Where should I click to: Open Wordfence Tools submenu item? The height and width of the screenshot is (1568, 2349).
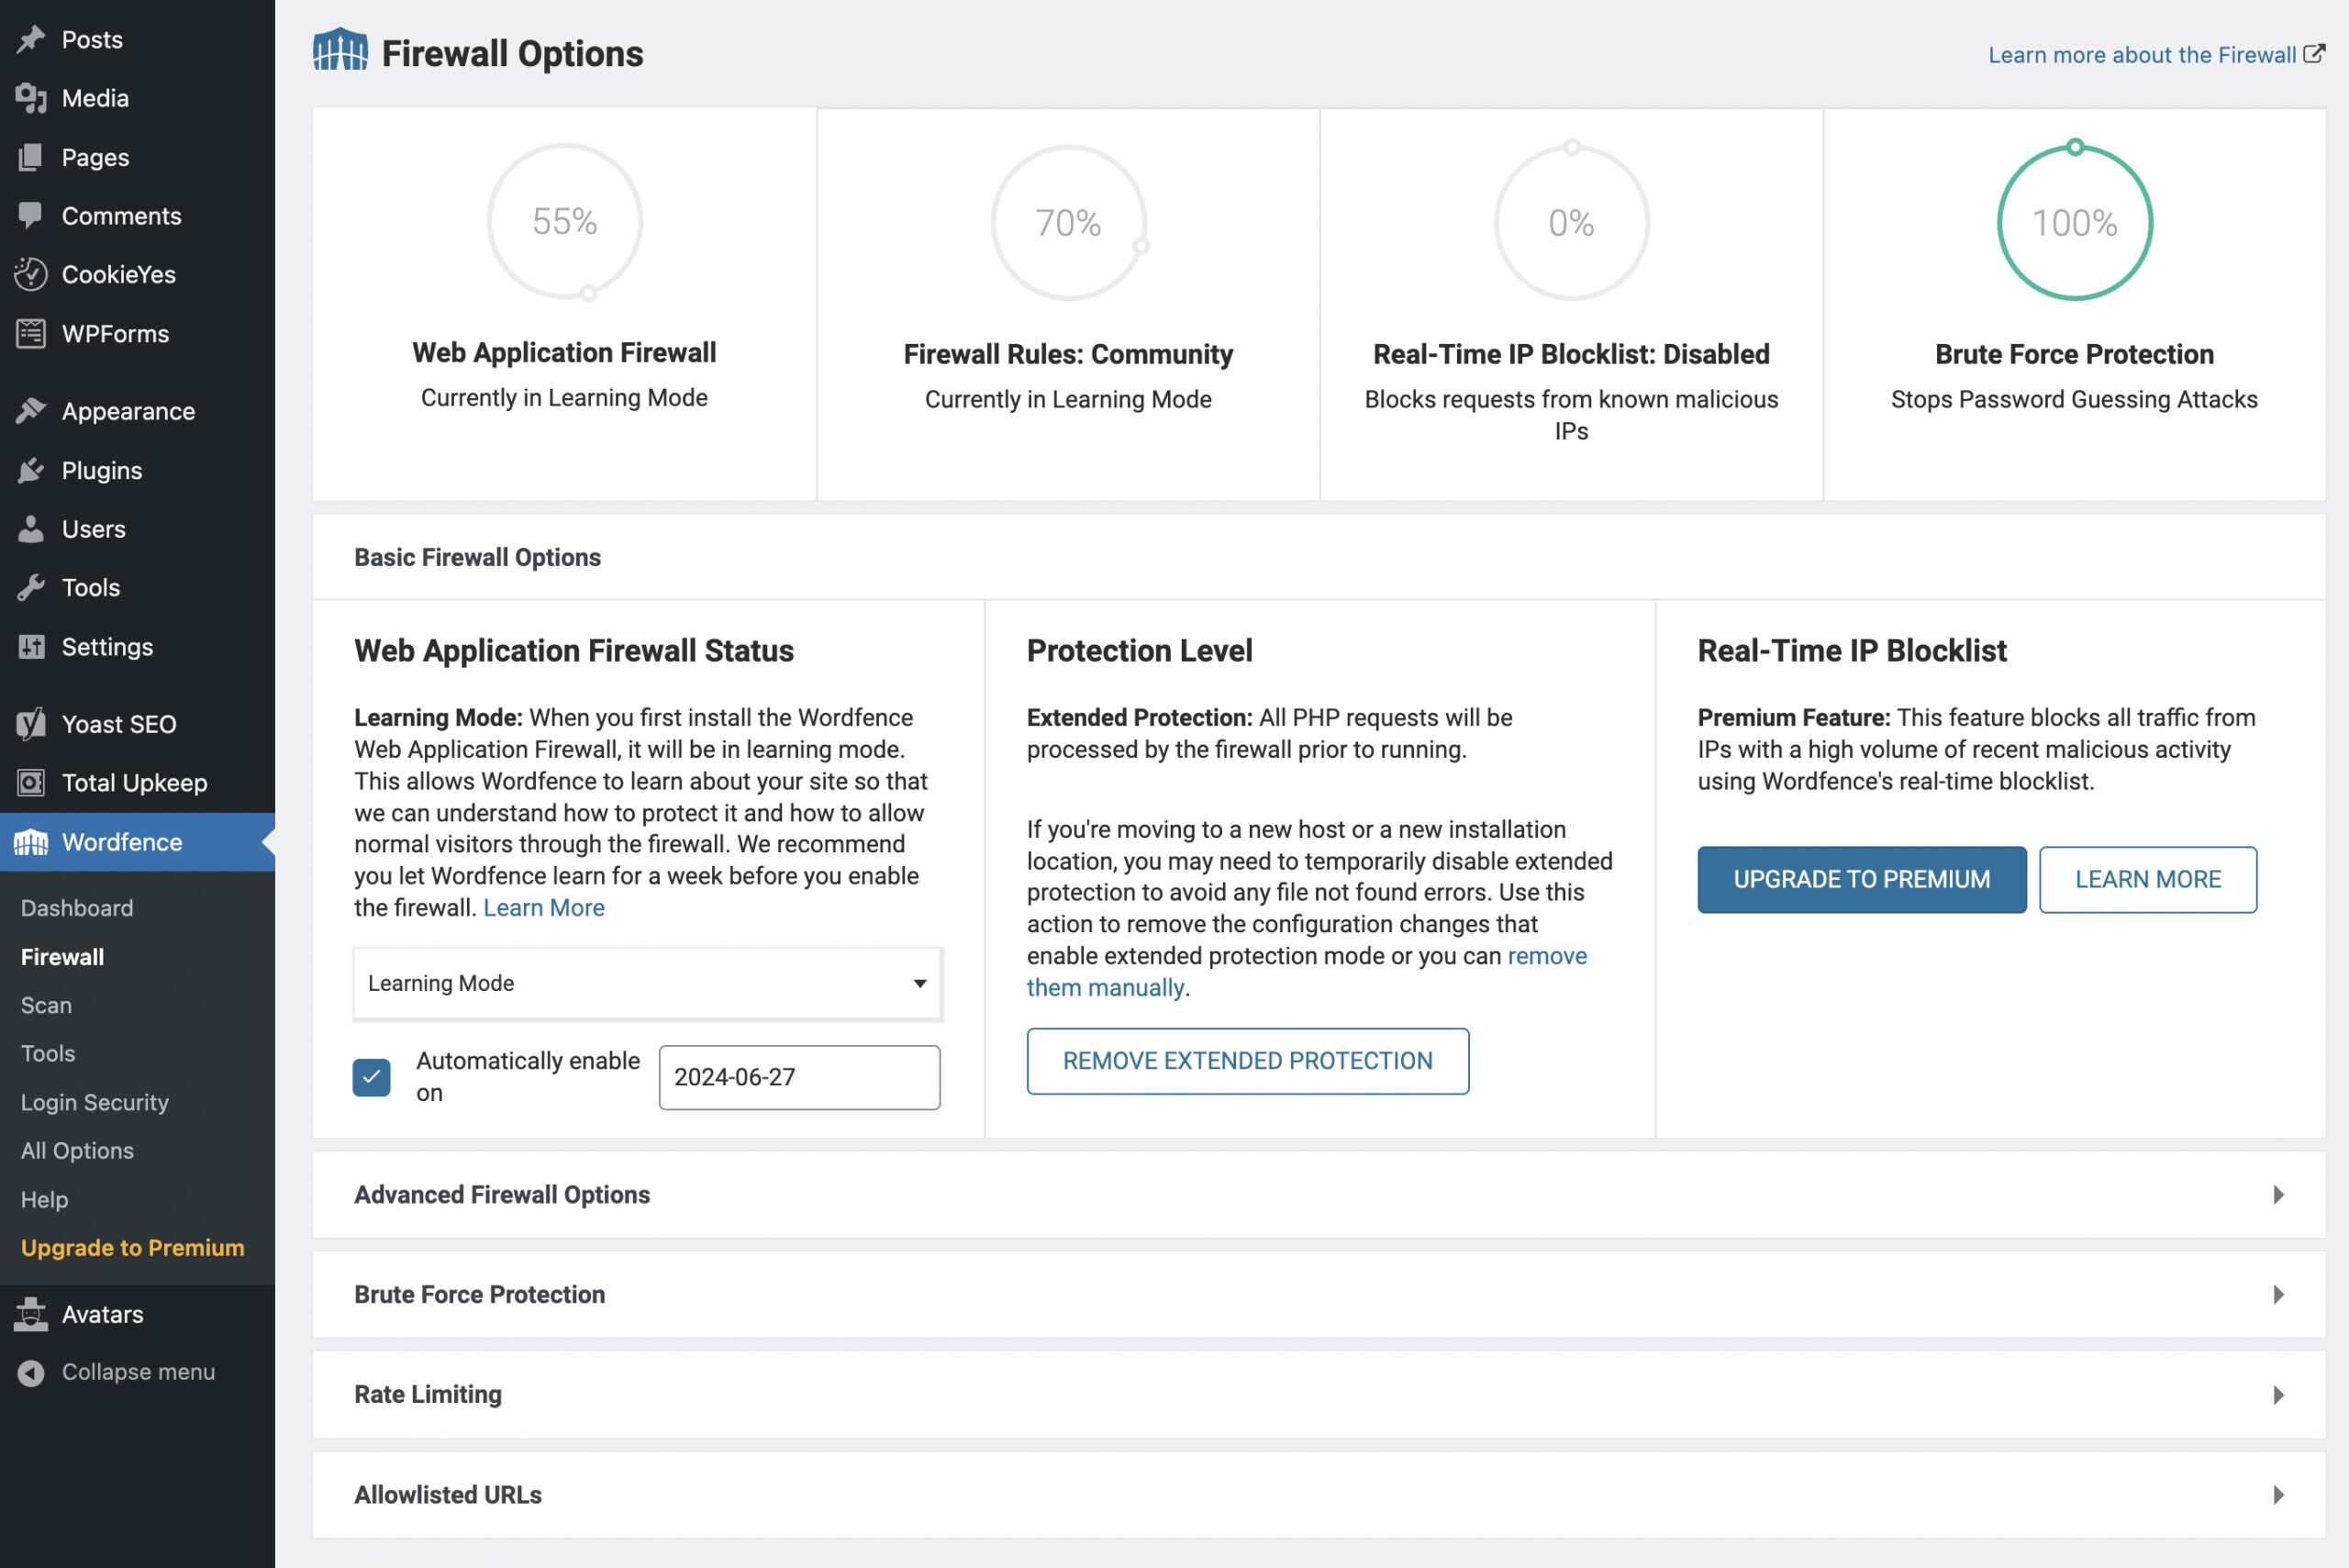48,1053
